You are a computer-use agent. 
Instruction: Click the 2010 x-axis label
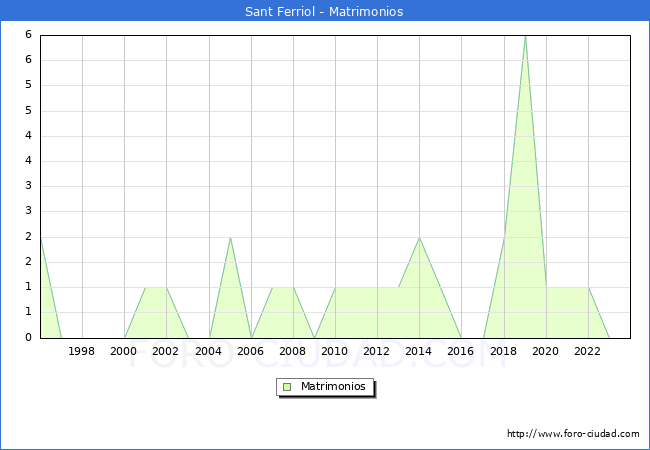[335, 351]
